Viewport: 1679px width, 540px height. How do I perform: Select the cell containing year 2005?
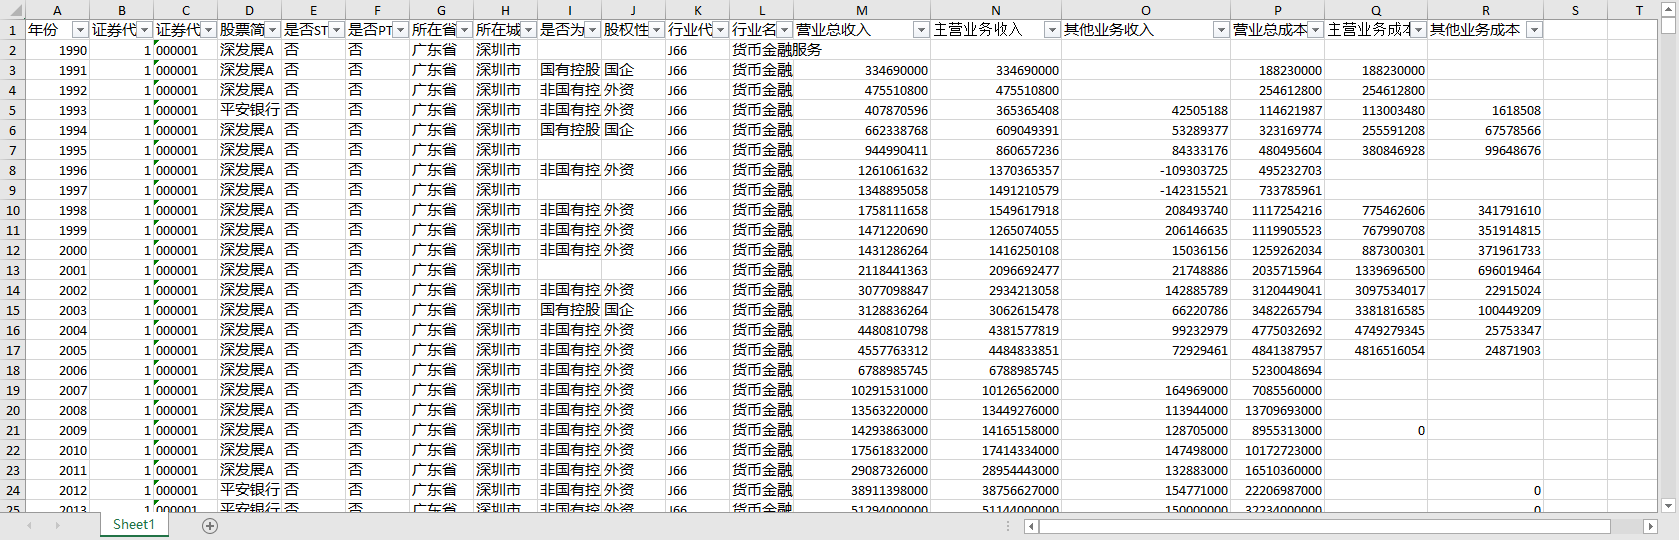[57, 350]
